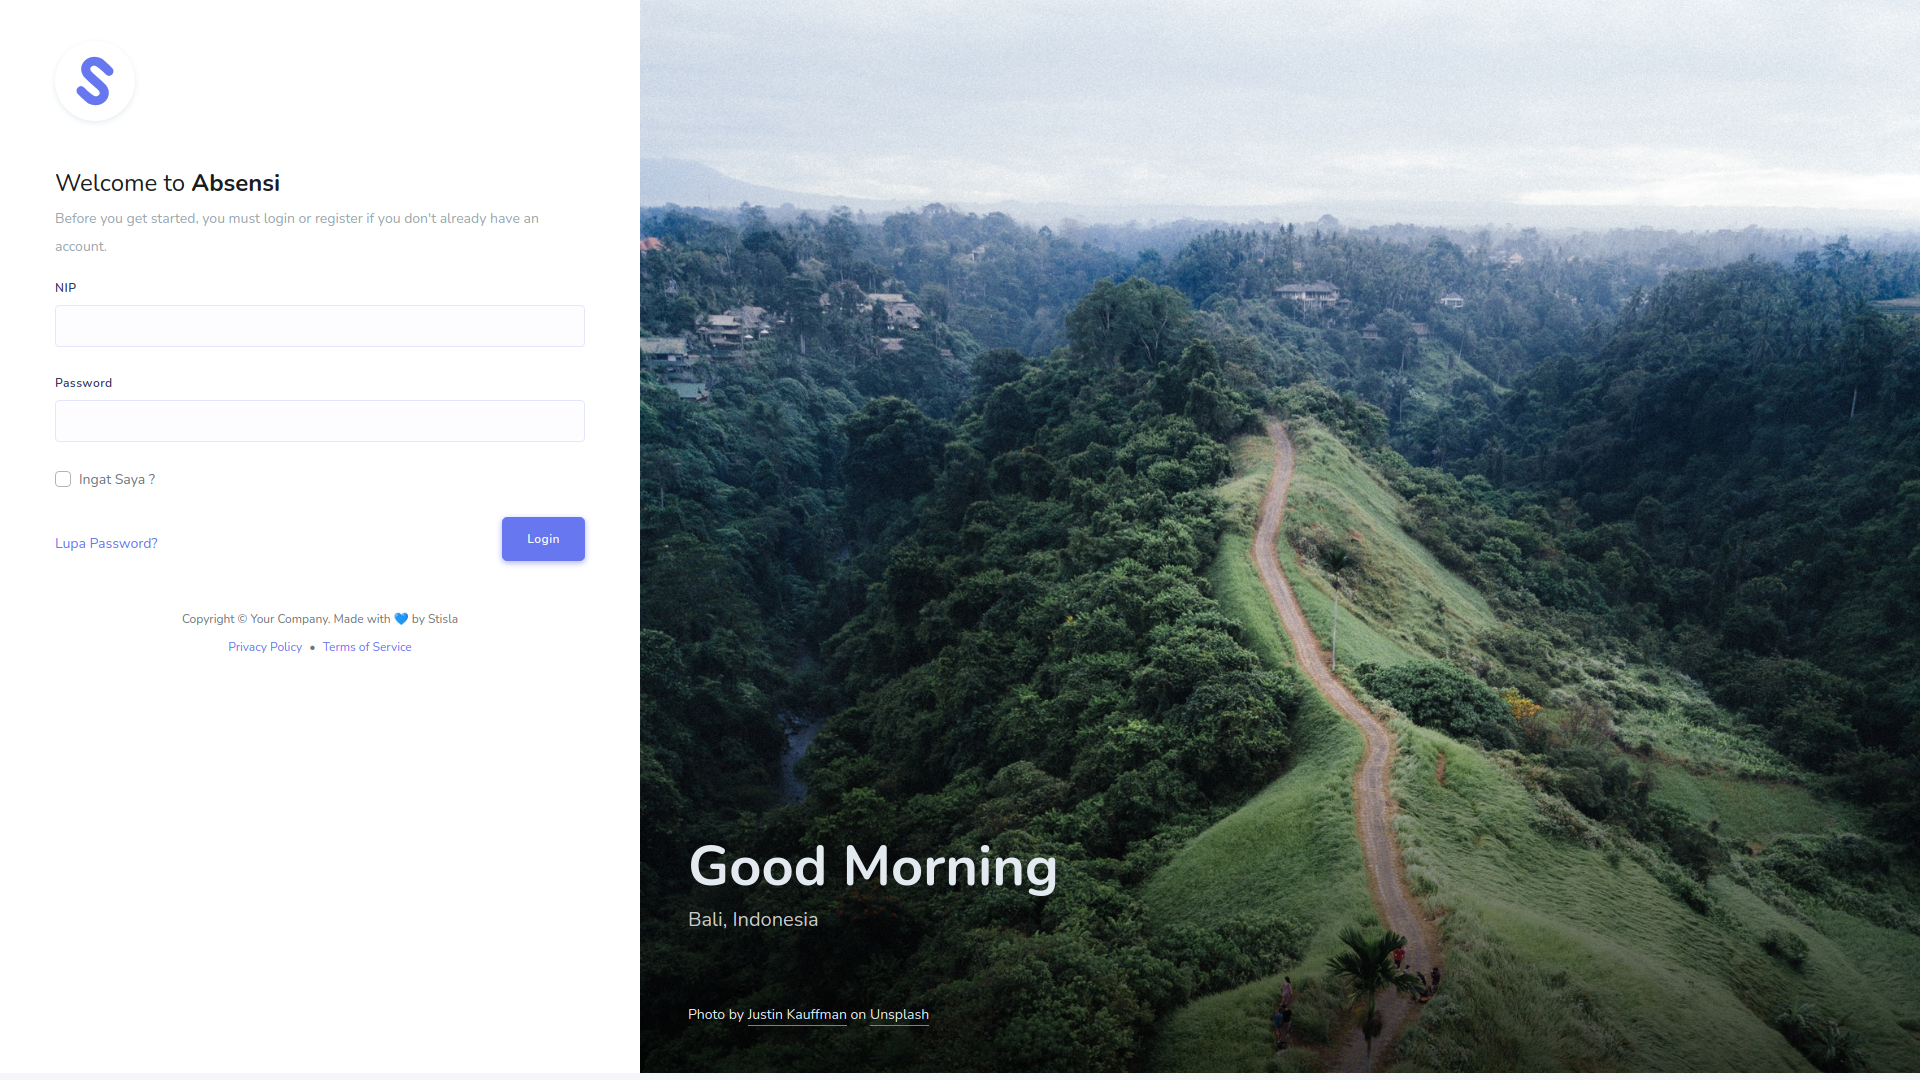Open the Unsplash link

(x=899, y=1014)
